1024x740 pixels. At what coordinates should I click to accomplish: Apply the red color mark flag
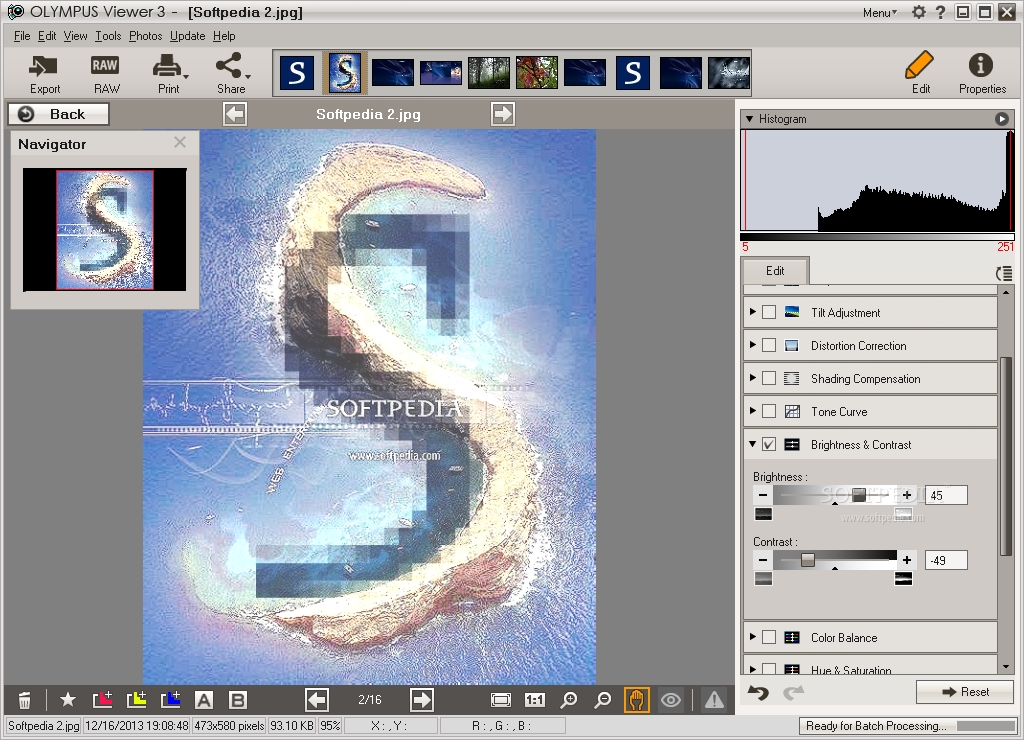pyautogui.click(x=103, y=700)
